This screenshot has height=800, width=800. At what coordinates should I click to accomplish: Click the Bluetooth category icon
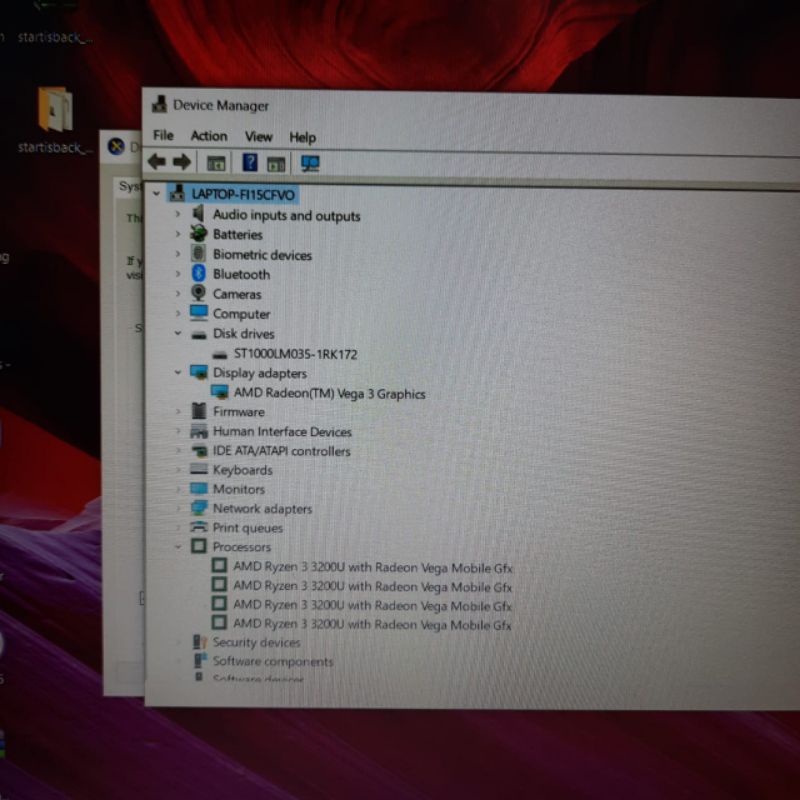click(x=198, y=274)
